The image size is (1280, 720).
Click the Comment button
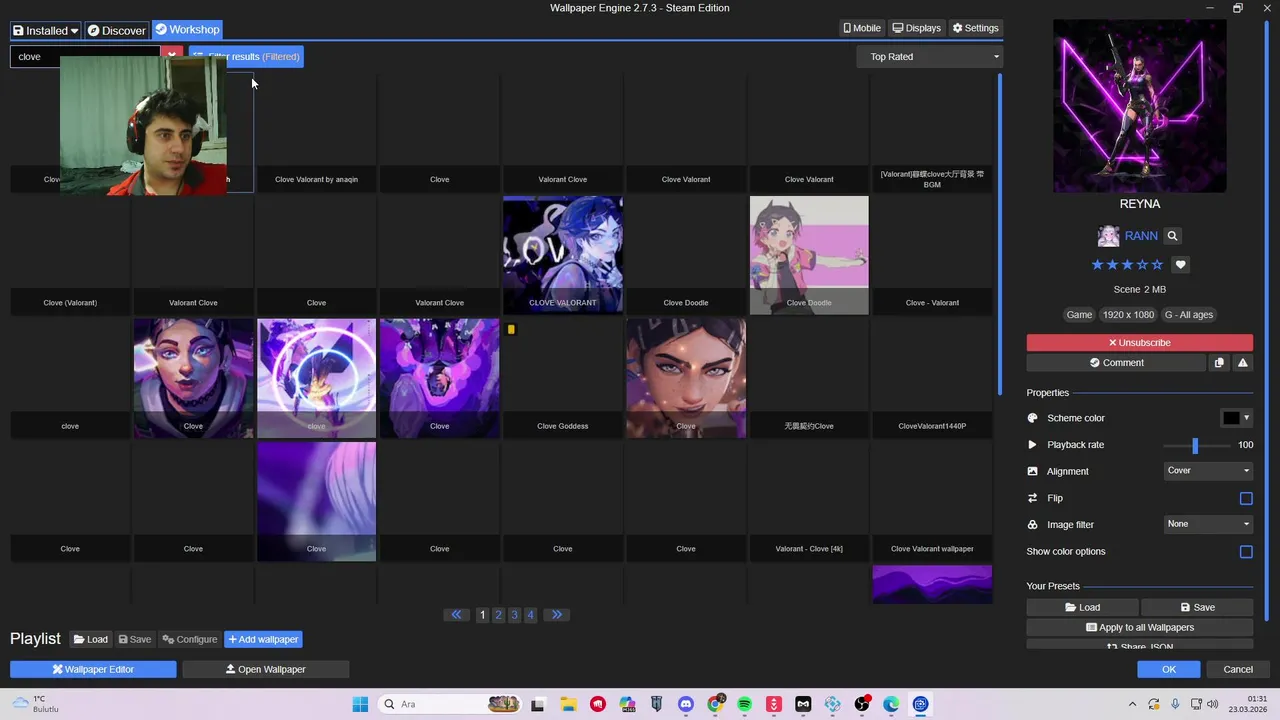tap(1116, 363)
